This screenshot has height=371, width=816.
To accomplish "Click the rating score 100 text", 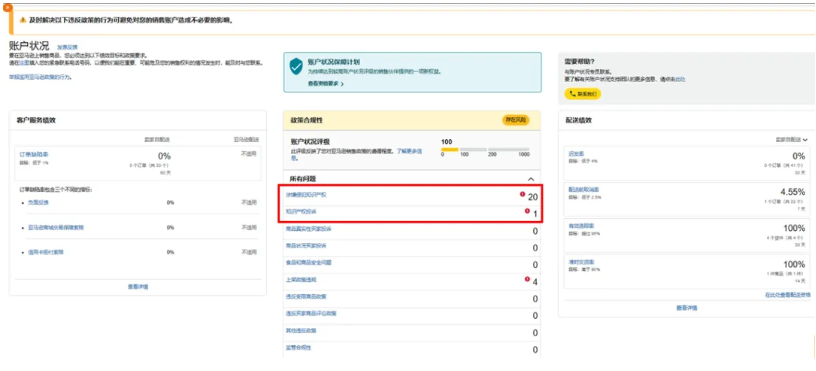I will (x=447, y=142).
